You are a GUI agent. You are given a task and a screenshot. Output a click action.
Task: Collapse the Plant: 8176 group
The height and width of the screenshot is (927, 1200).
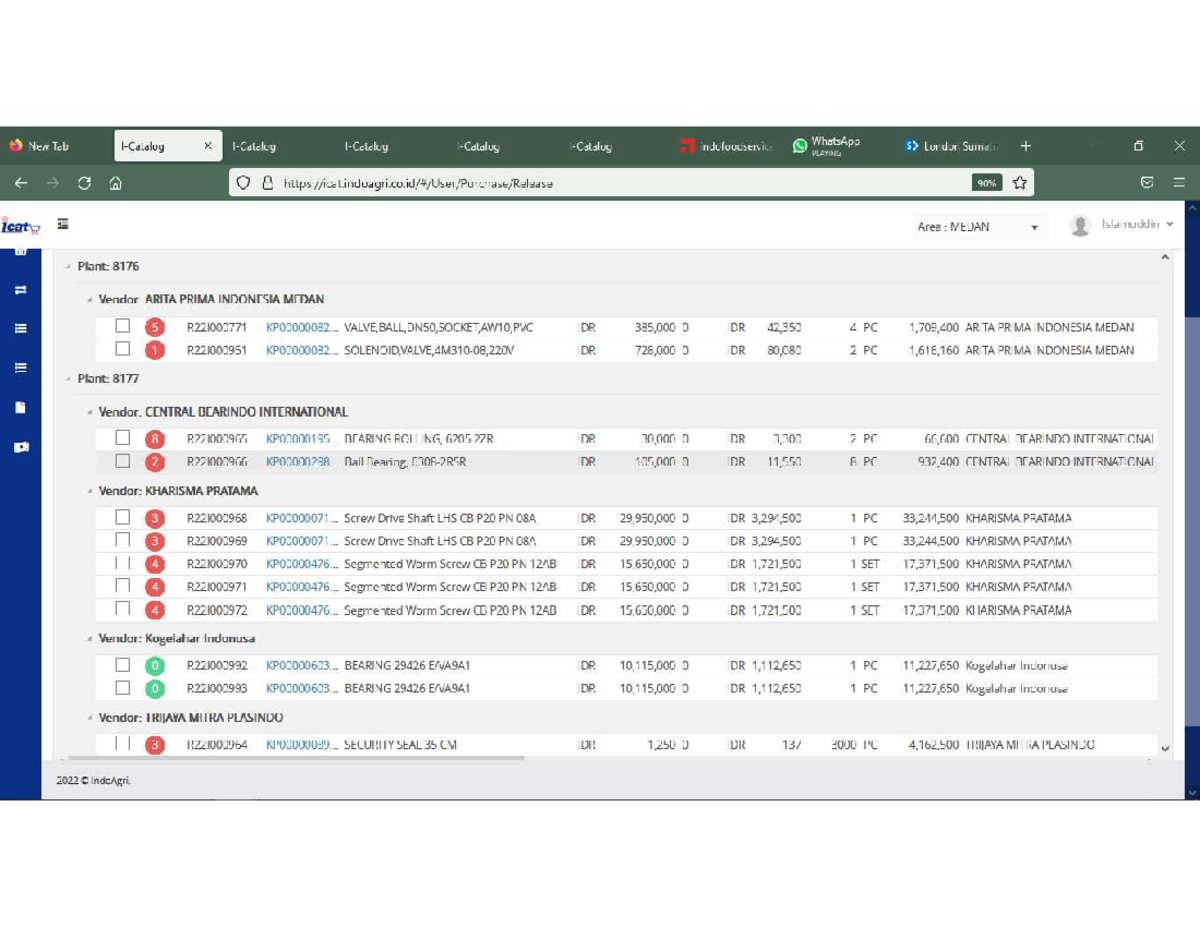tap(68, 267)
